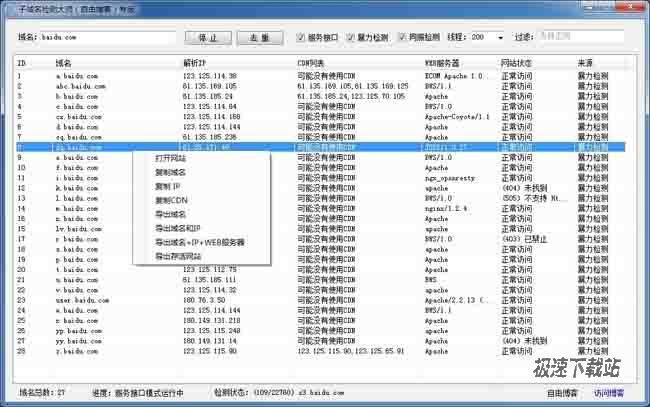The width and height of the screenshot is (650, 407).
Task: Select the yp.baidu.com row
Action: coord(320,331)
